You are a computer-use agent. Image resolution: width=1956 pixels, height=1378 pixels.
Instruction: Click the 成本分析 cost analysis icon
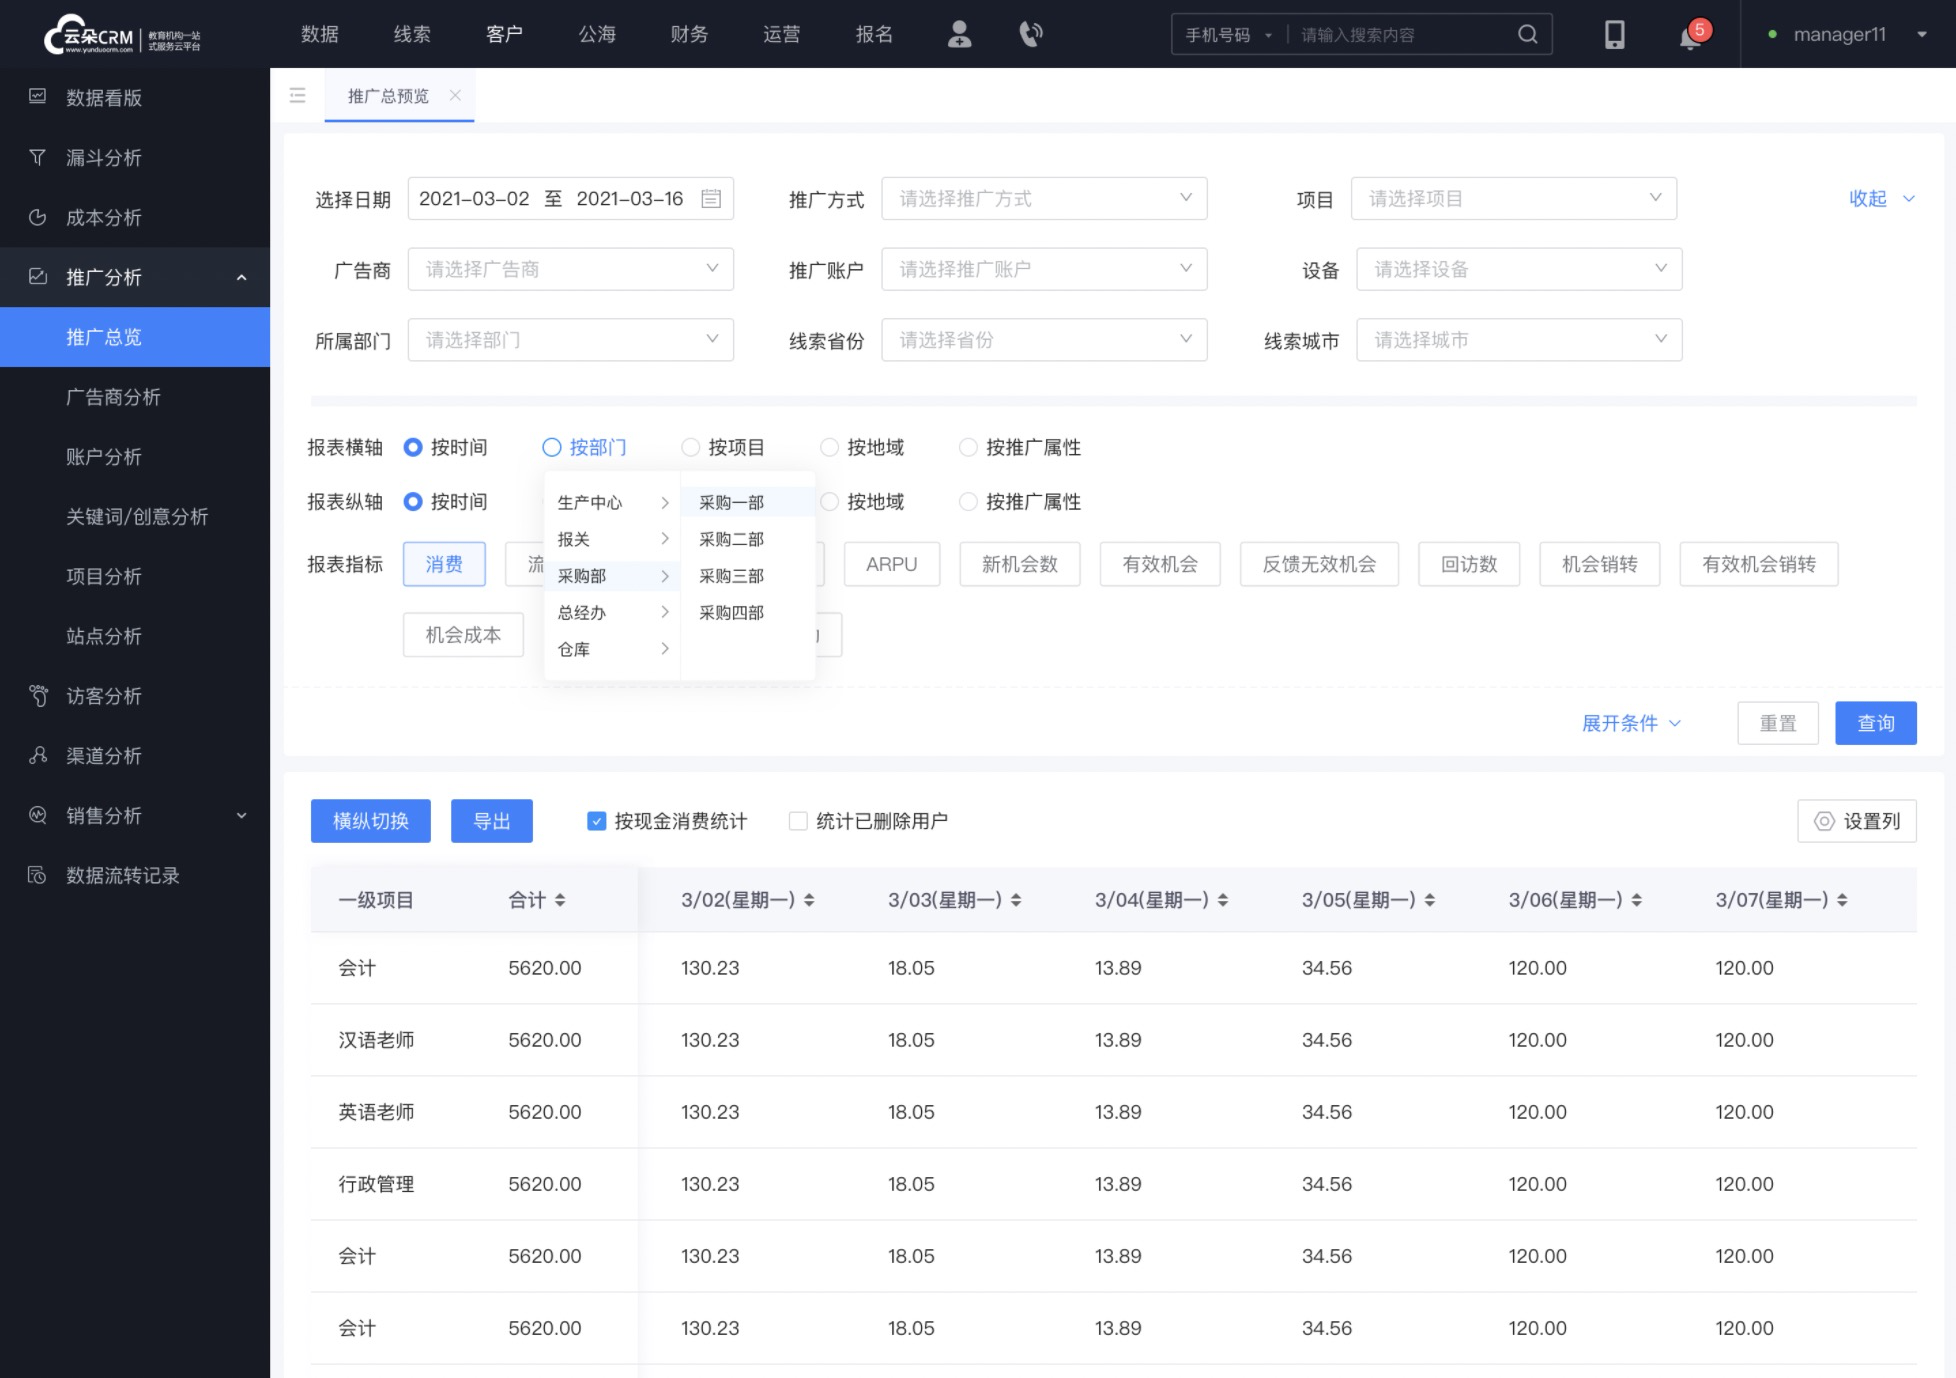pyautogui.click(x=40, y=216)
